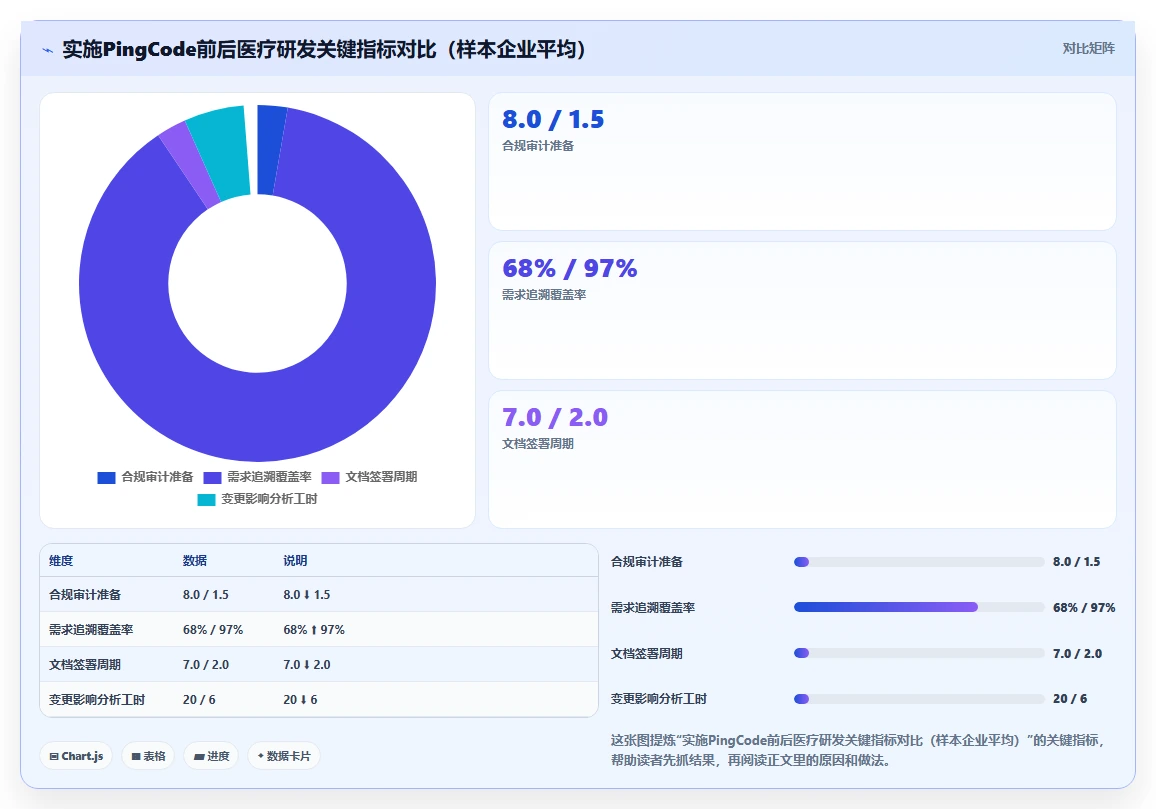Click the 对比矩阵 label in header
Screen dimensions: 1156x809
tap(1088, 49)
